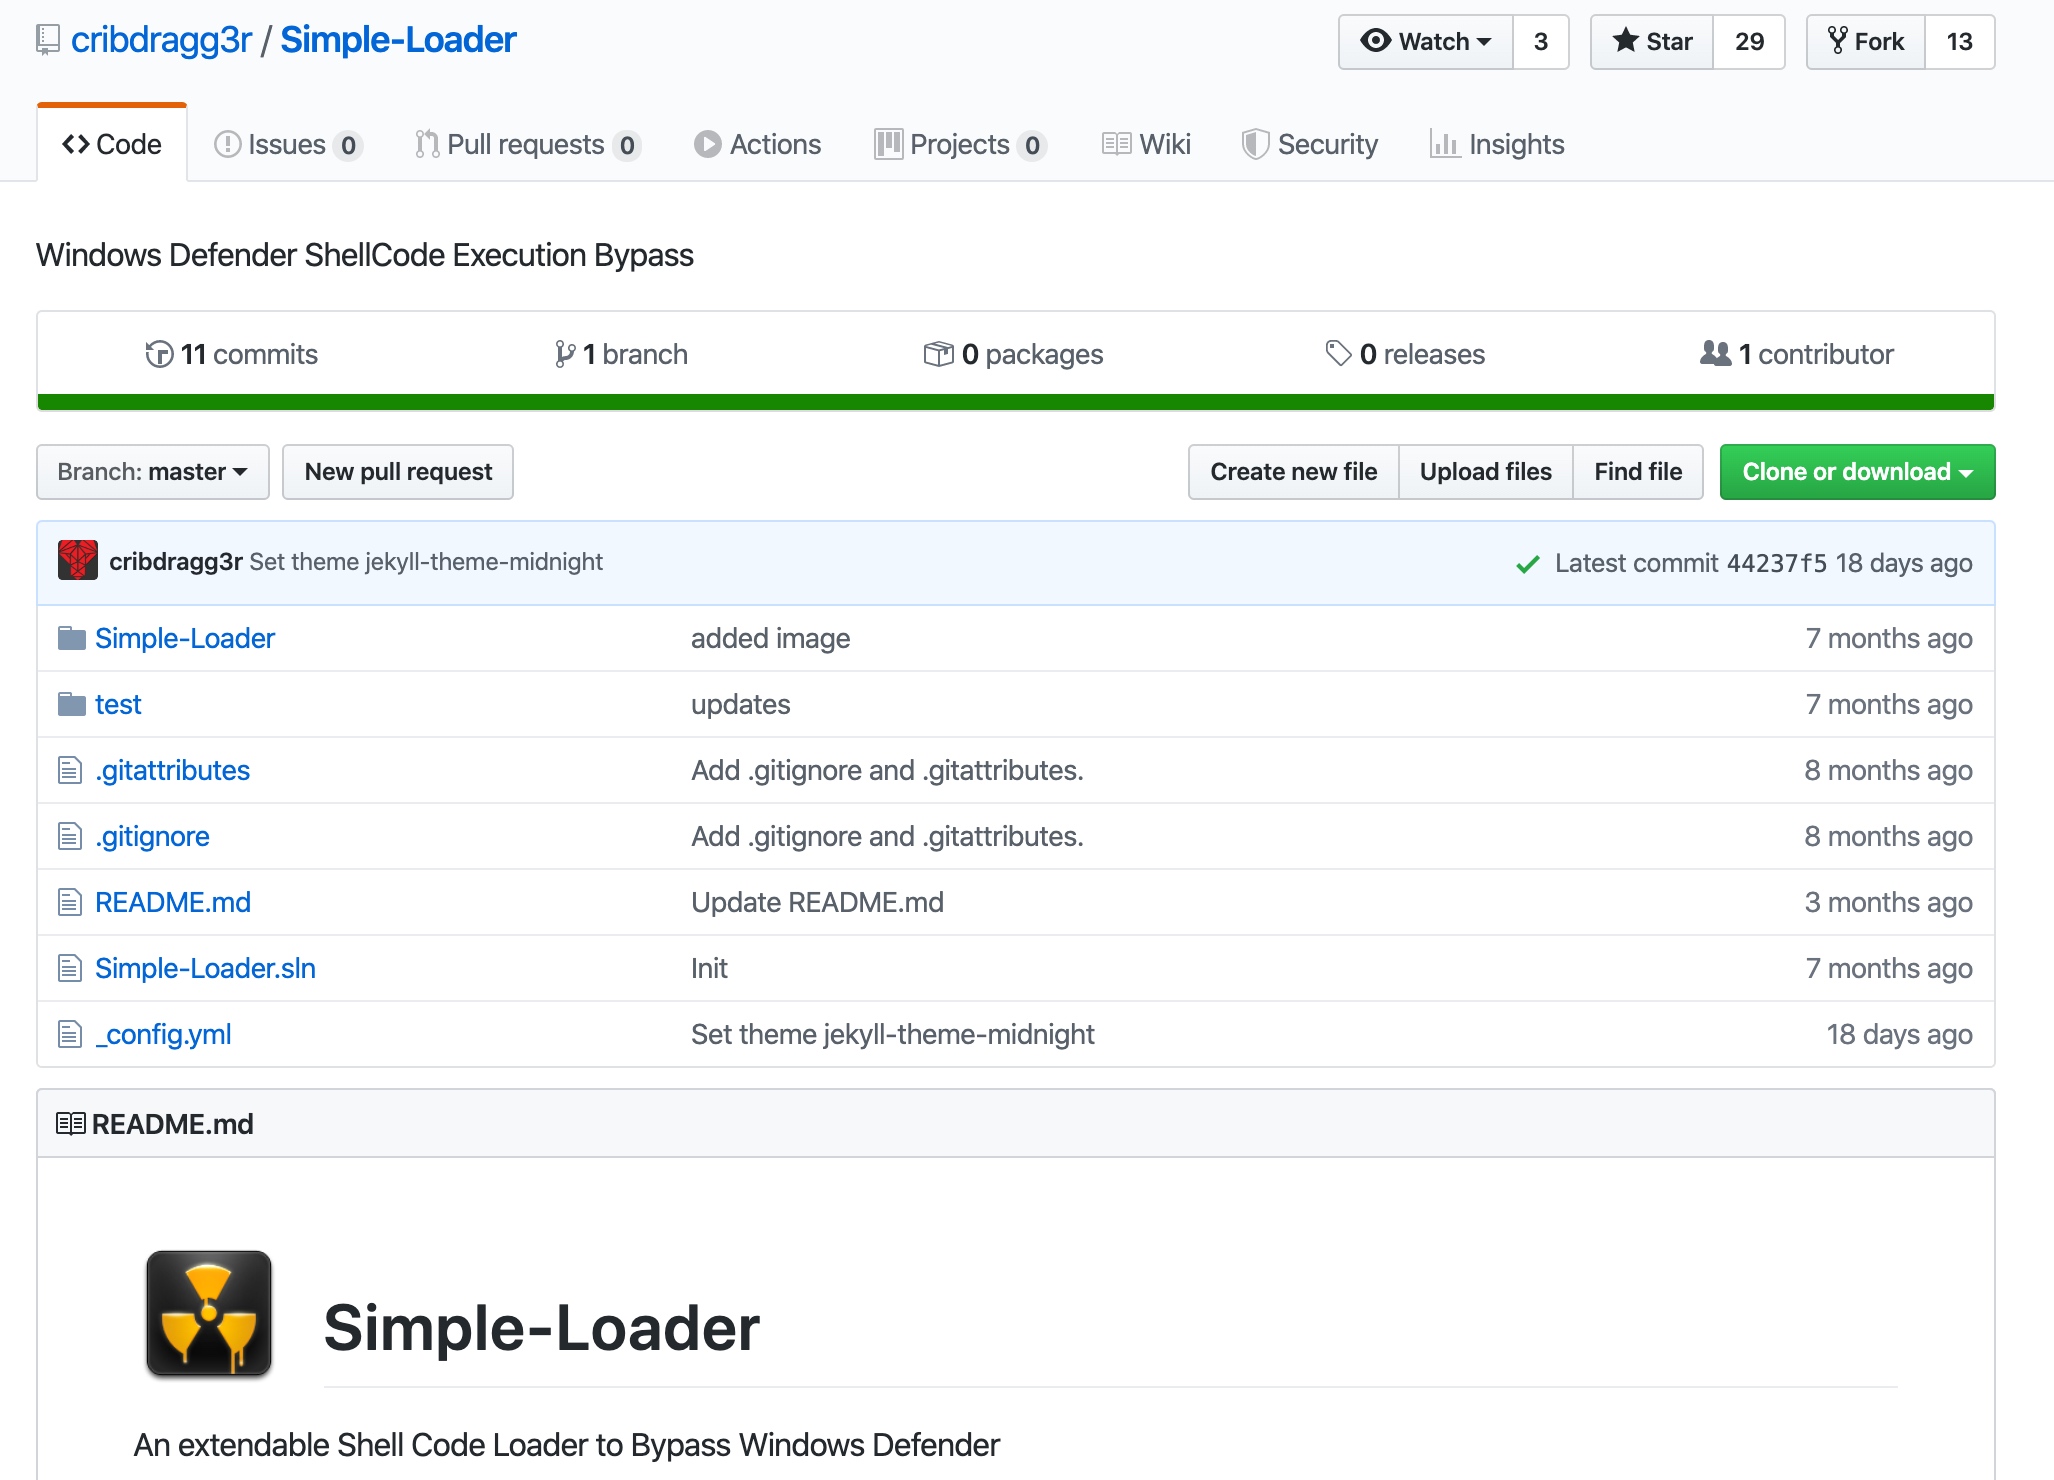Click the .gitattributes file icon
The height and width of the screenshot is (1480, 2054).
(x=70, y=770)
